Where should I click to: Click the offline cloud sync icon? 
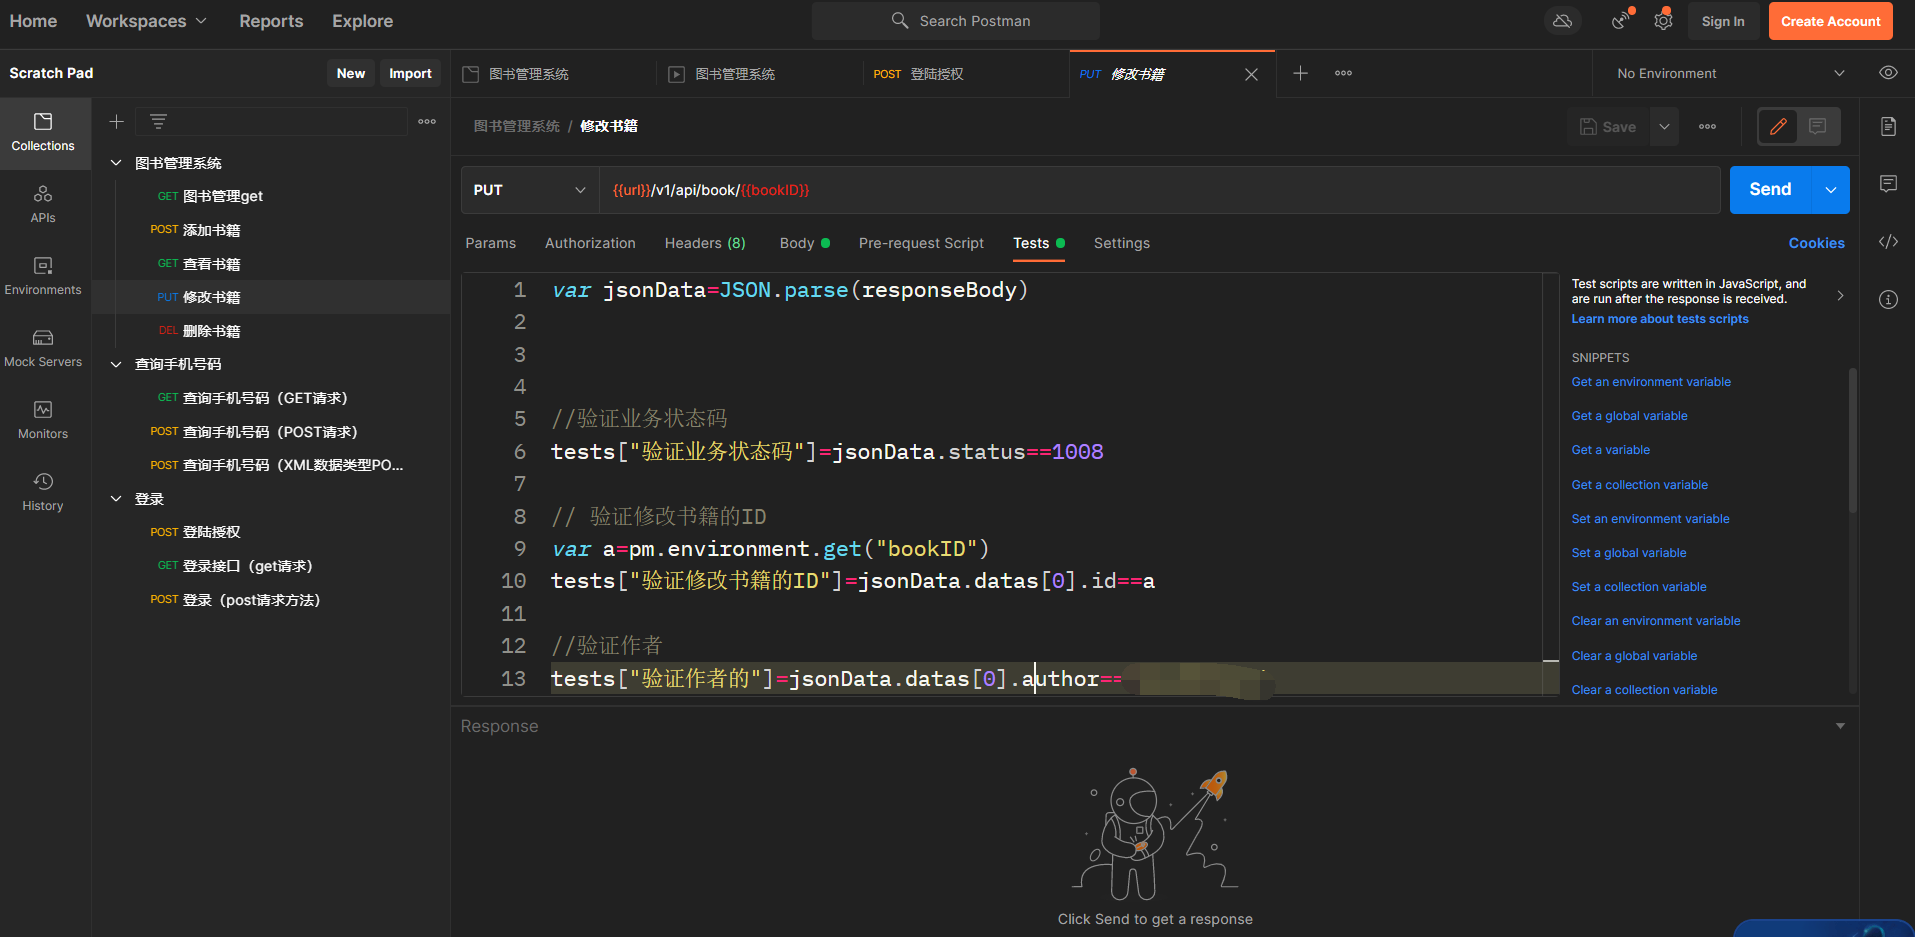pyautogui.click(x=1562, y=21)
